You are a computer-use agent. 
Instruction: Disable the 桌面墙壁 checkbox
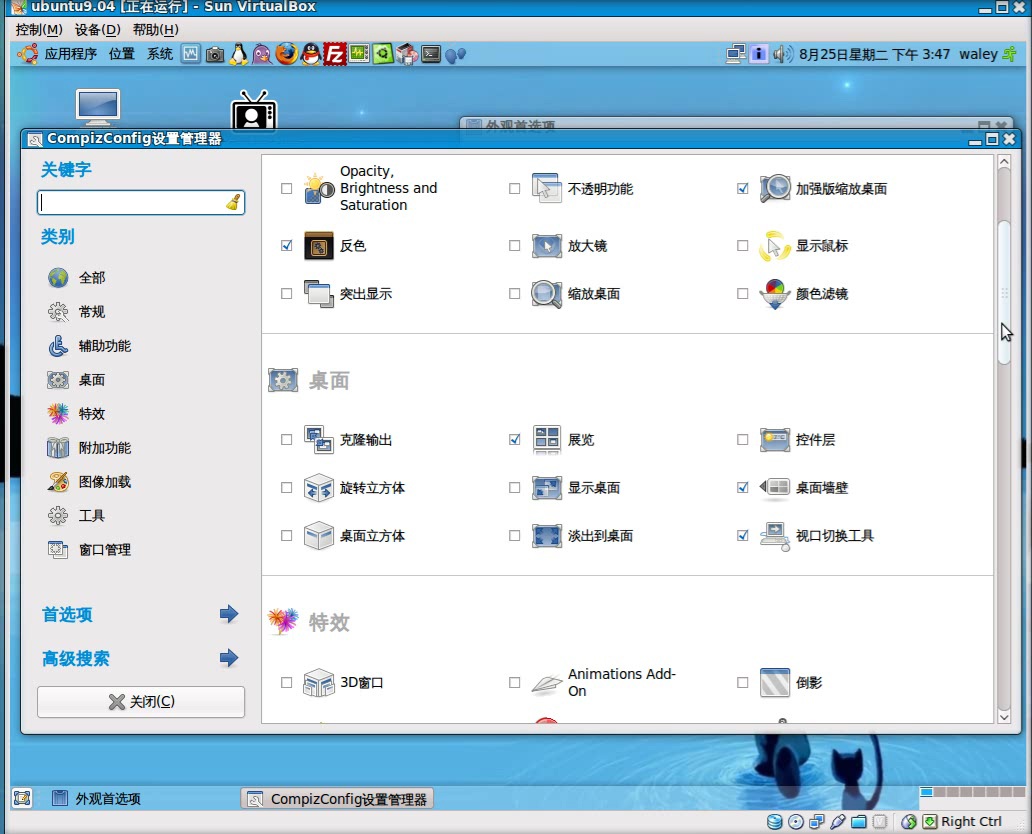[x=742, y=488]
